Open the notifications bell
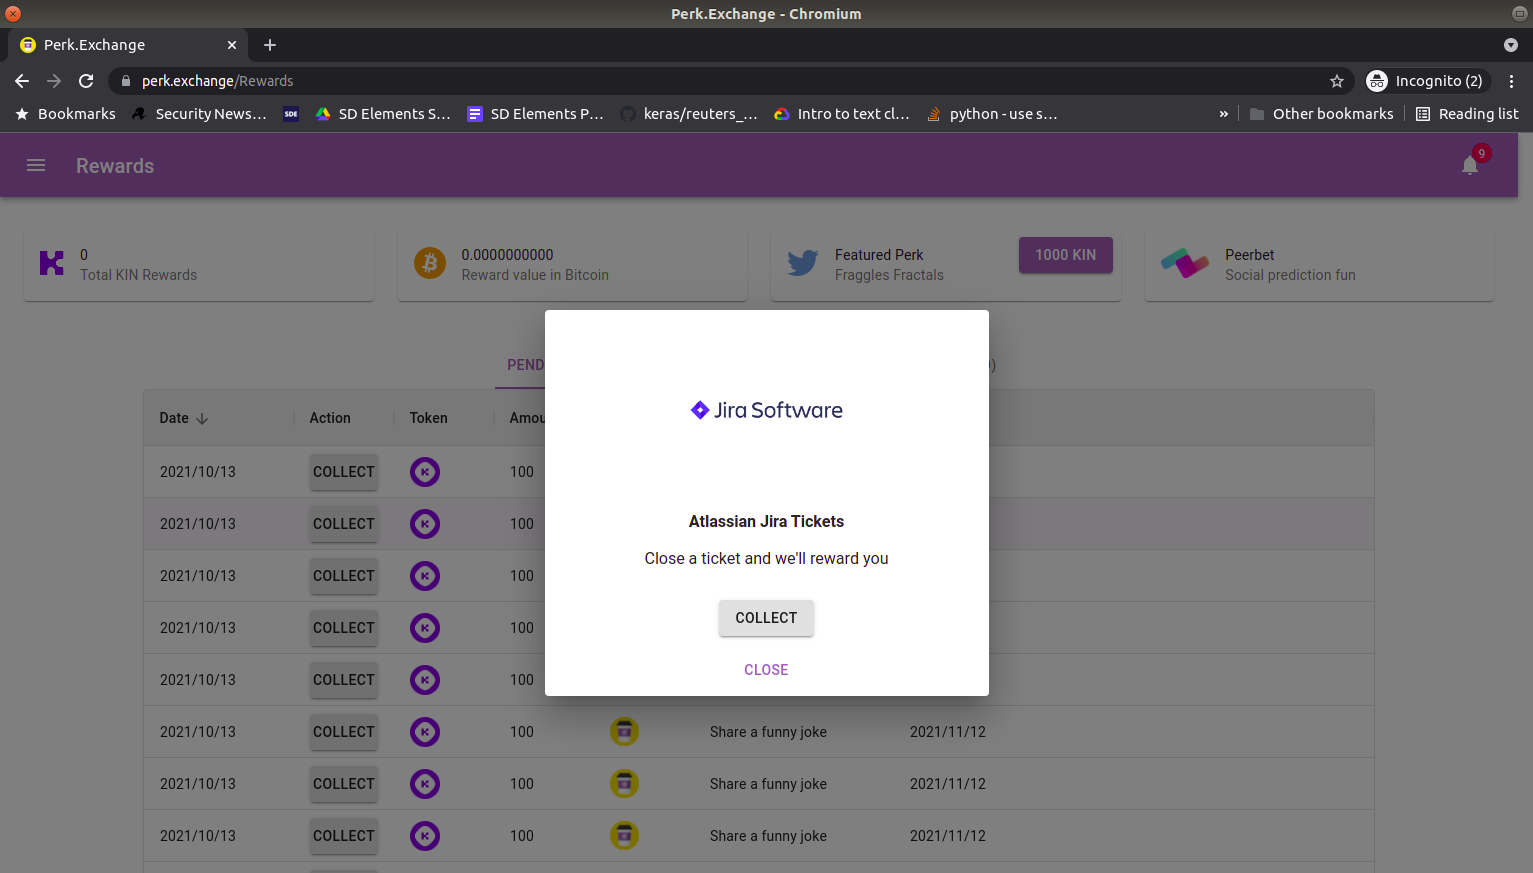This screenshot has height=873, width=1533. (x=1470, y=165)
